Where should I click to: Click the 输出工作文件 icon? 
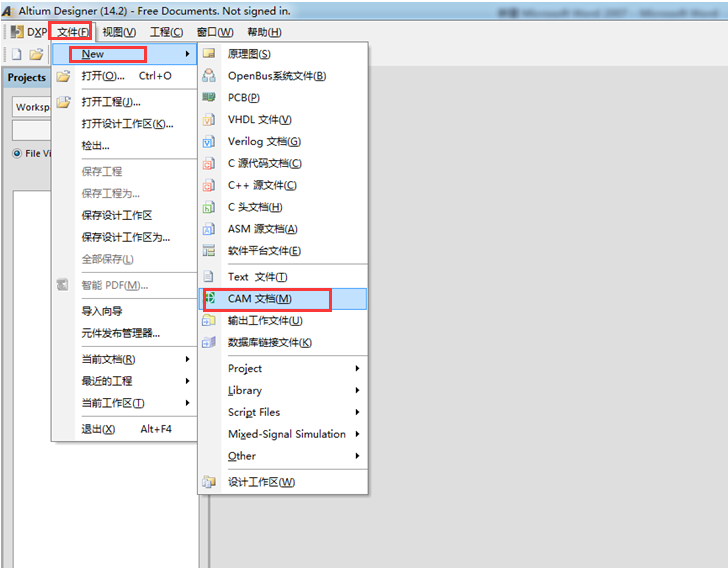tap(209, 320)
